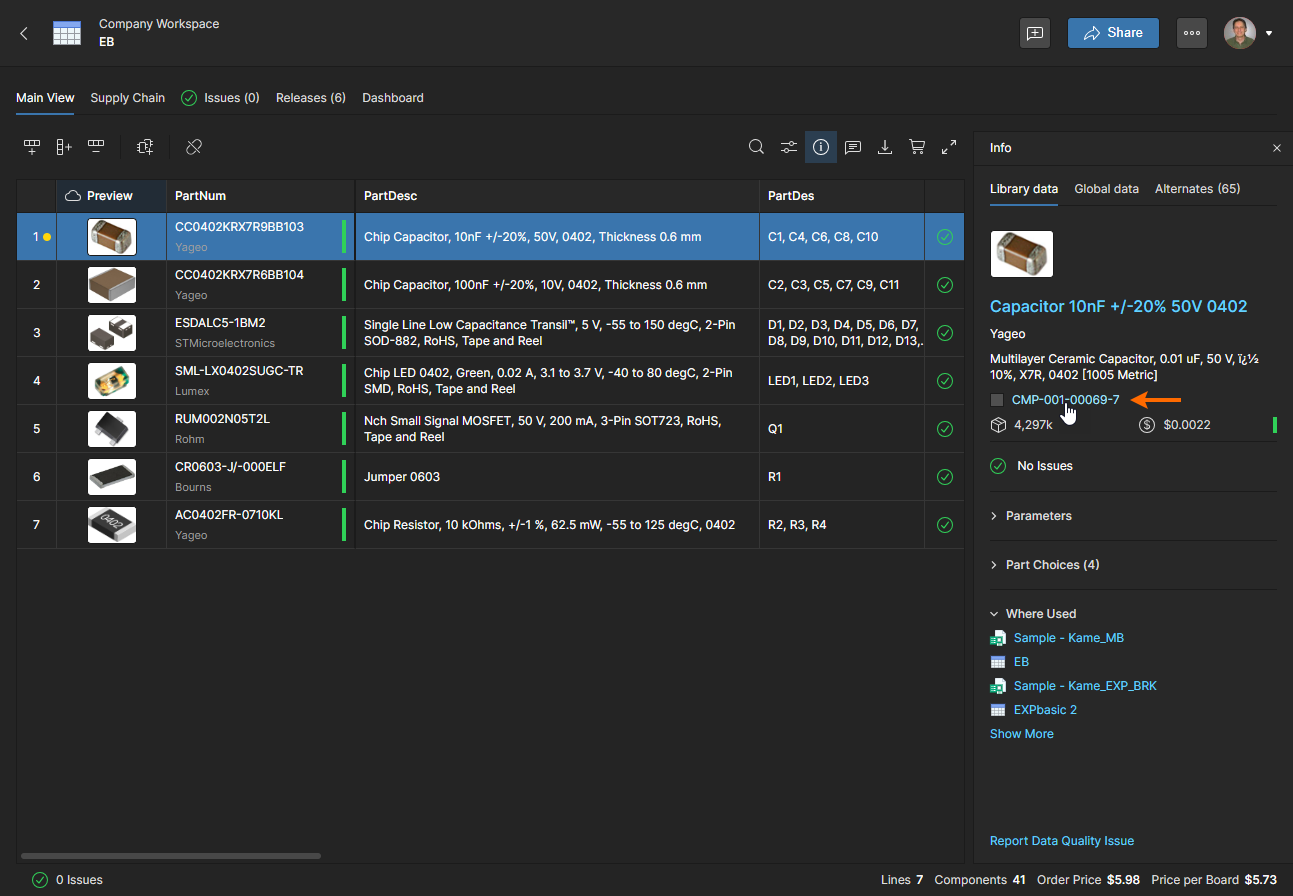Select the RUM002N05T2L MOSFET thumbnail

pos(112,429)
